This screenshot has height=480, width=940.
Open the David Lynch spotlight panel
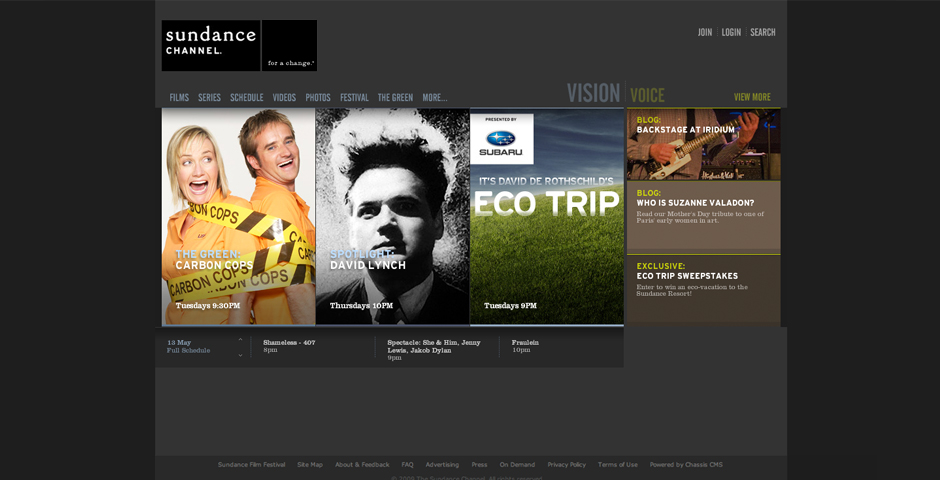pos(393,216)
